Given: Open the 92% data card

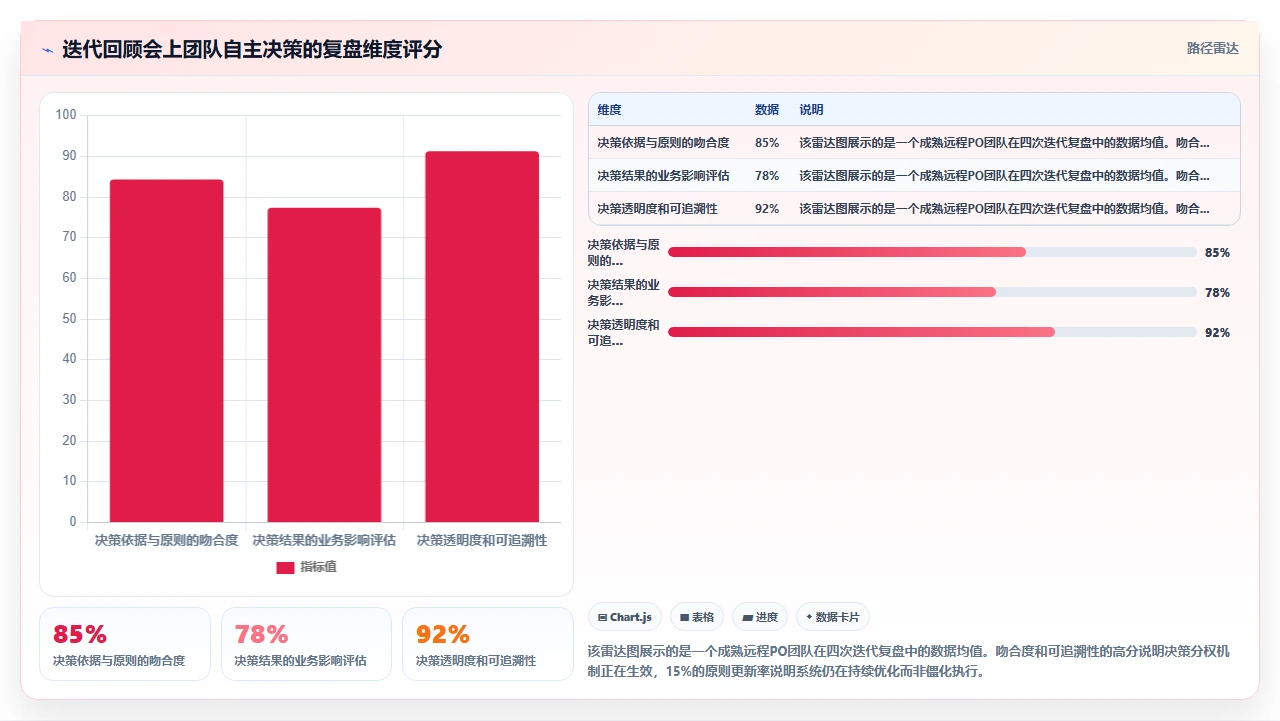Looking at the screenshot, I should point(488,644).
